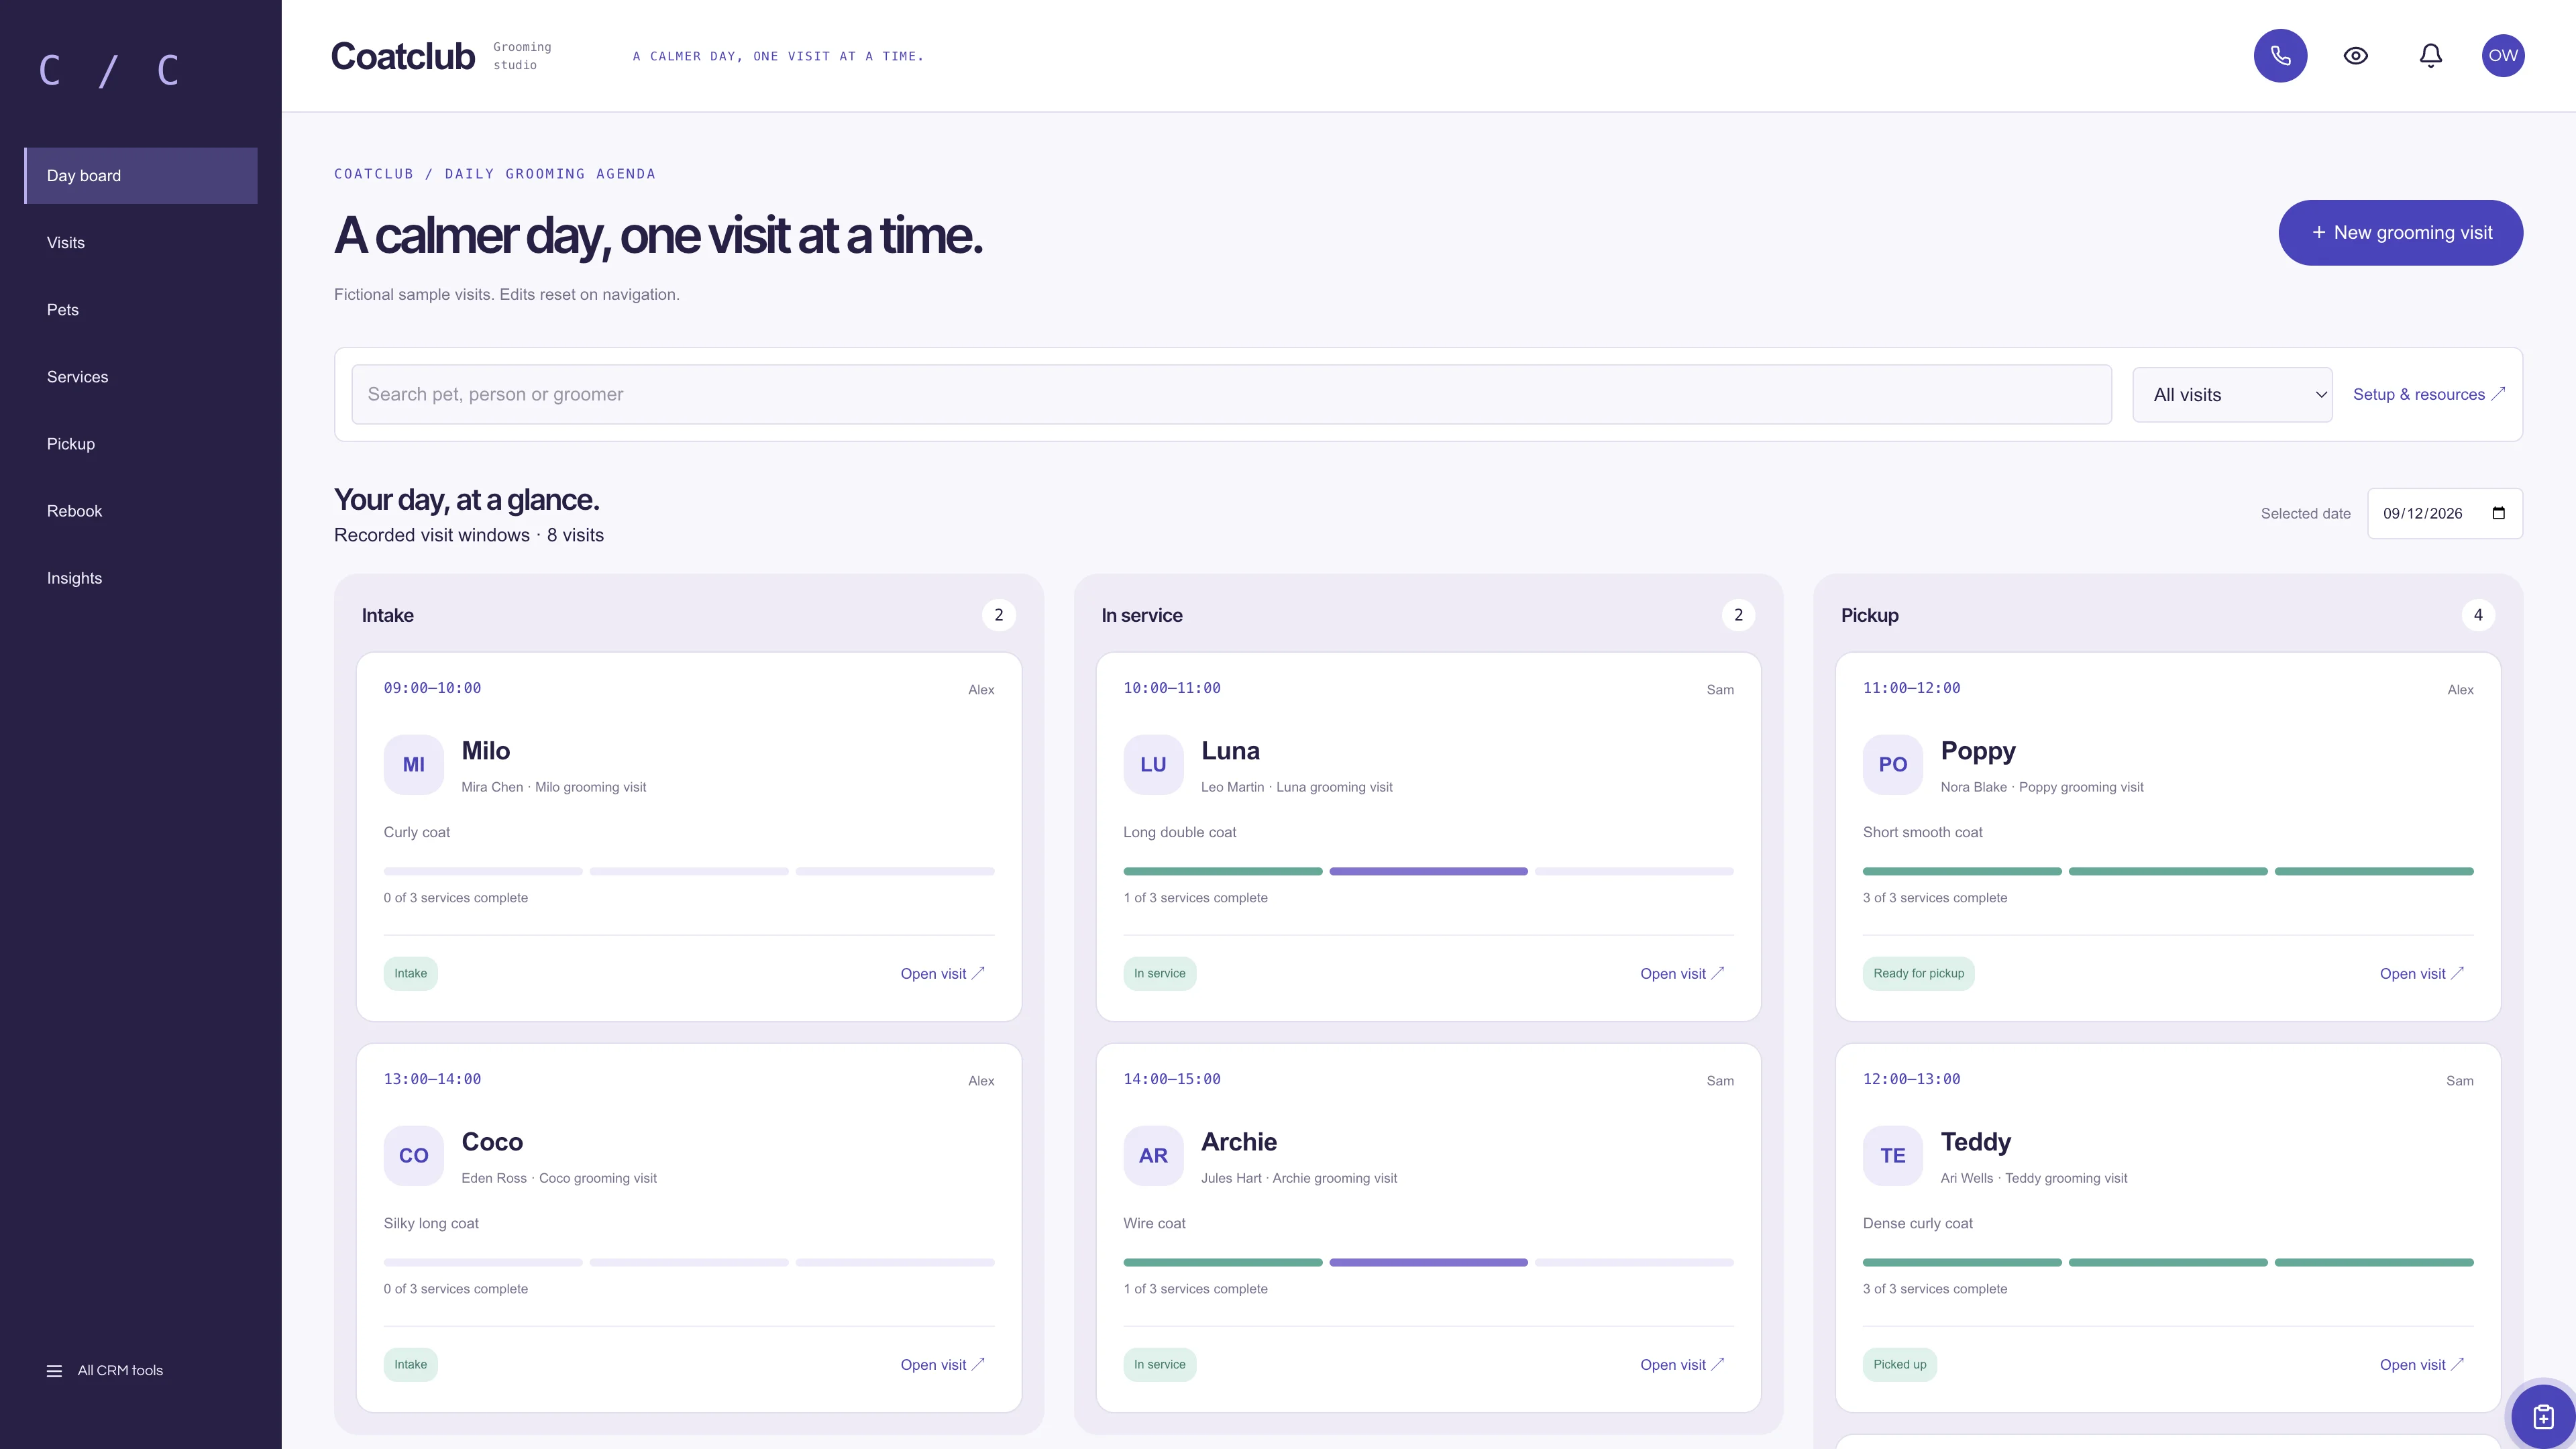The width and height of the screenshot is (2576, 1449).
Task: Click Luna's purple in-progress service bar
Action: (x=1428, y=872)
